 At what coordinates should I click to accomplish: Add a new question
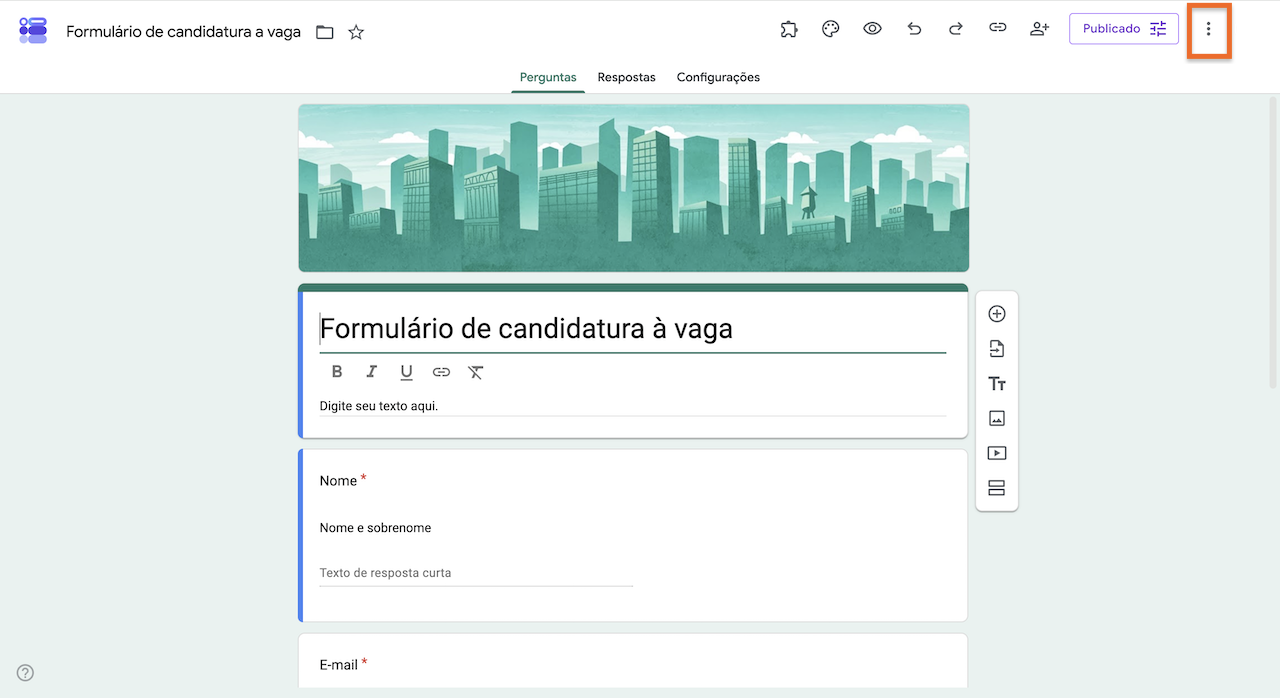pos(996,314)
